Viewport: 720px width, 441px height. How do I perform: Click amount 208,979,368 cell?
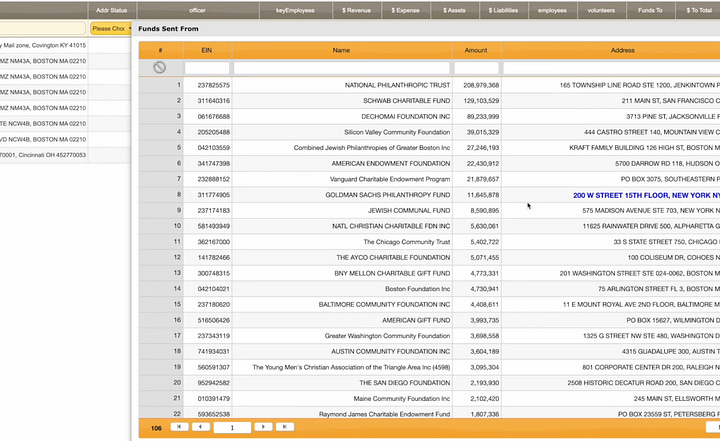[x=477, y=85]
